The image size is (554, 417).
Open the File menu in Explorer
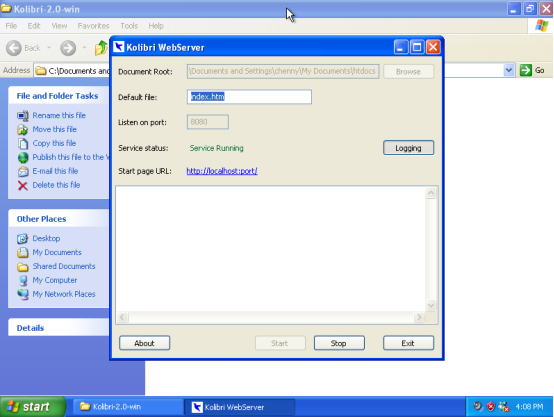point(11,26)
